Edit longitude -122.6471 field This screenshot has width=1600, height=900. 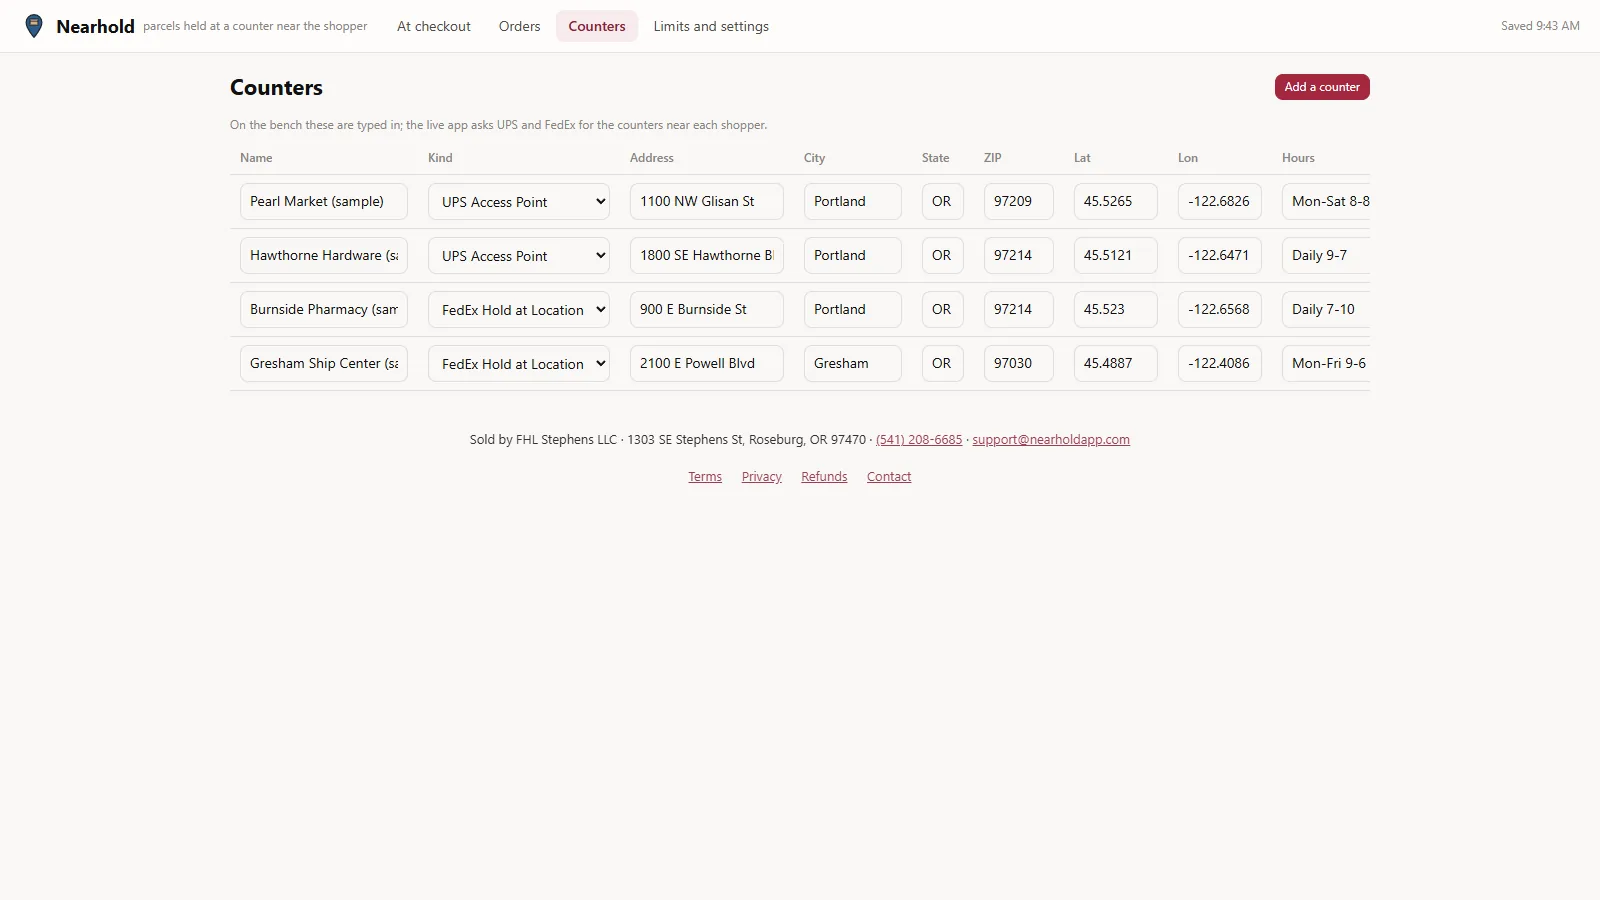[x=1220, y=255]
